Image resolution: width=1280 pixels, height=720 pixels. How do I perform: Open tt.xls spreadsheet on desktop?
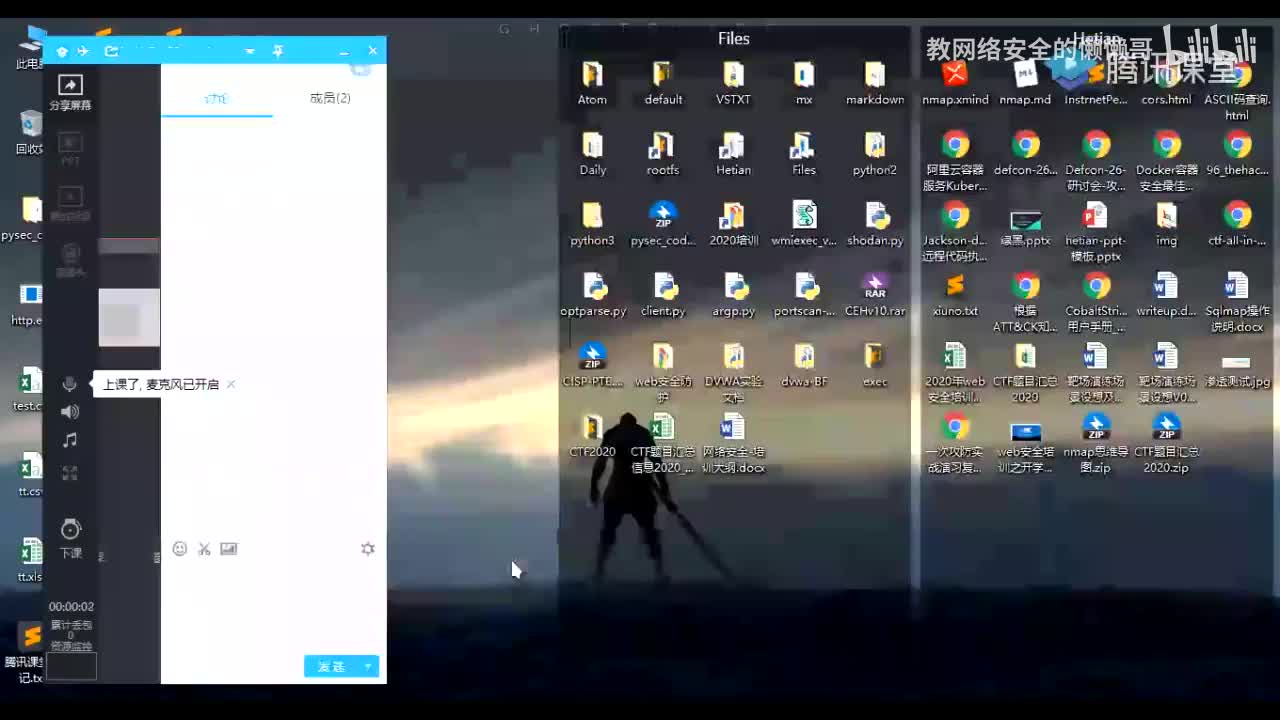pos(30,561)
